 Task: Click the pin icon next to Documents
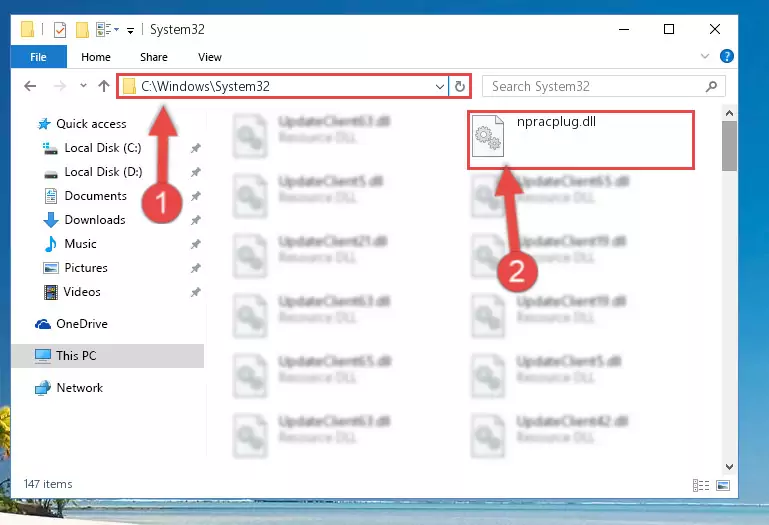click(x=195, y=196)
